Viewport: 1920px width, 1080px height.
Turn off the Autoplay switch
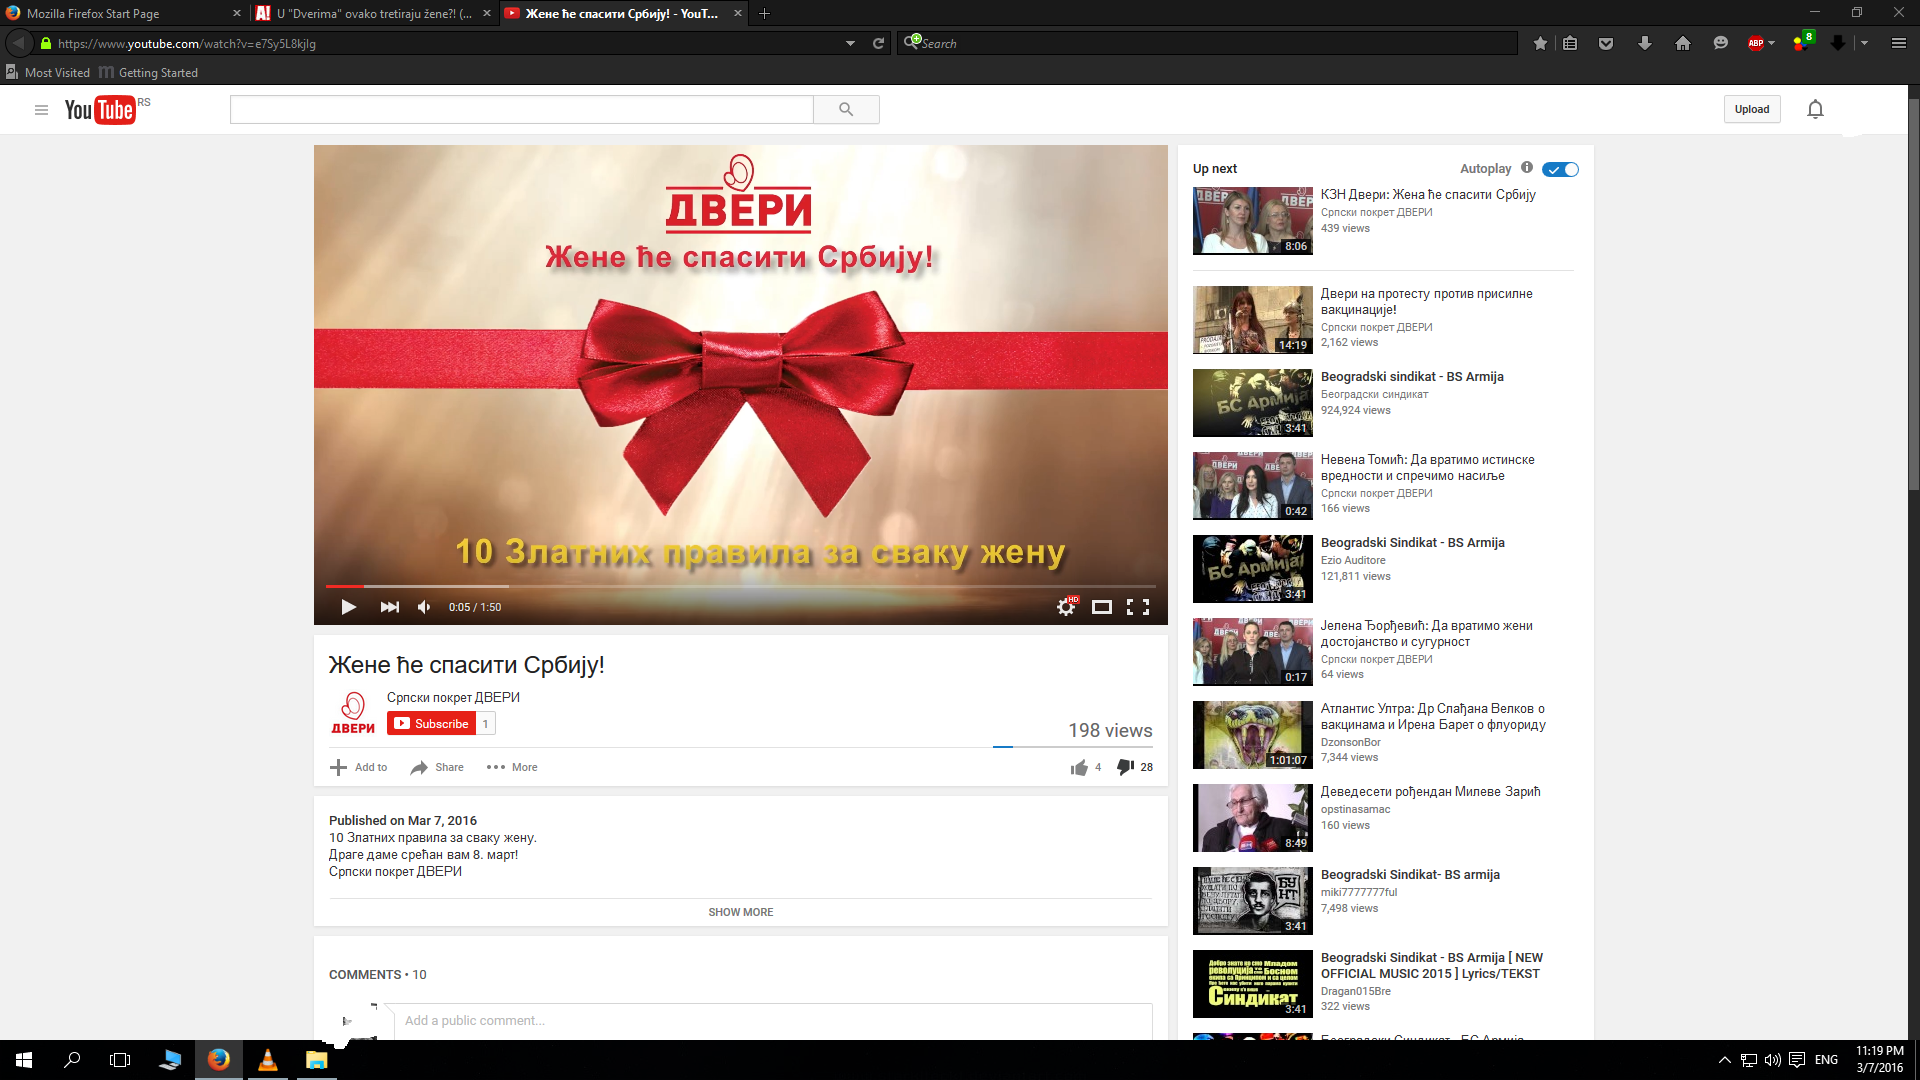click(1560, 169)
